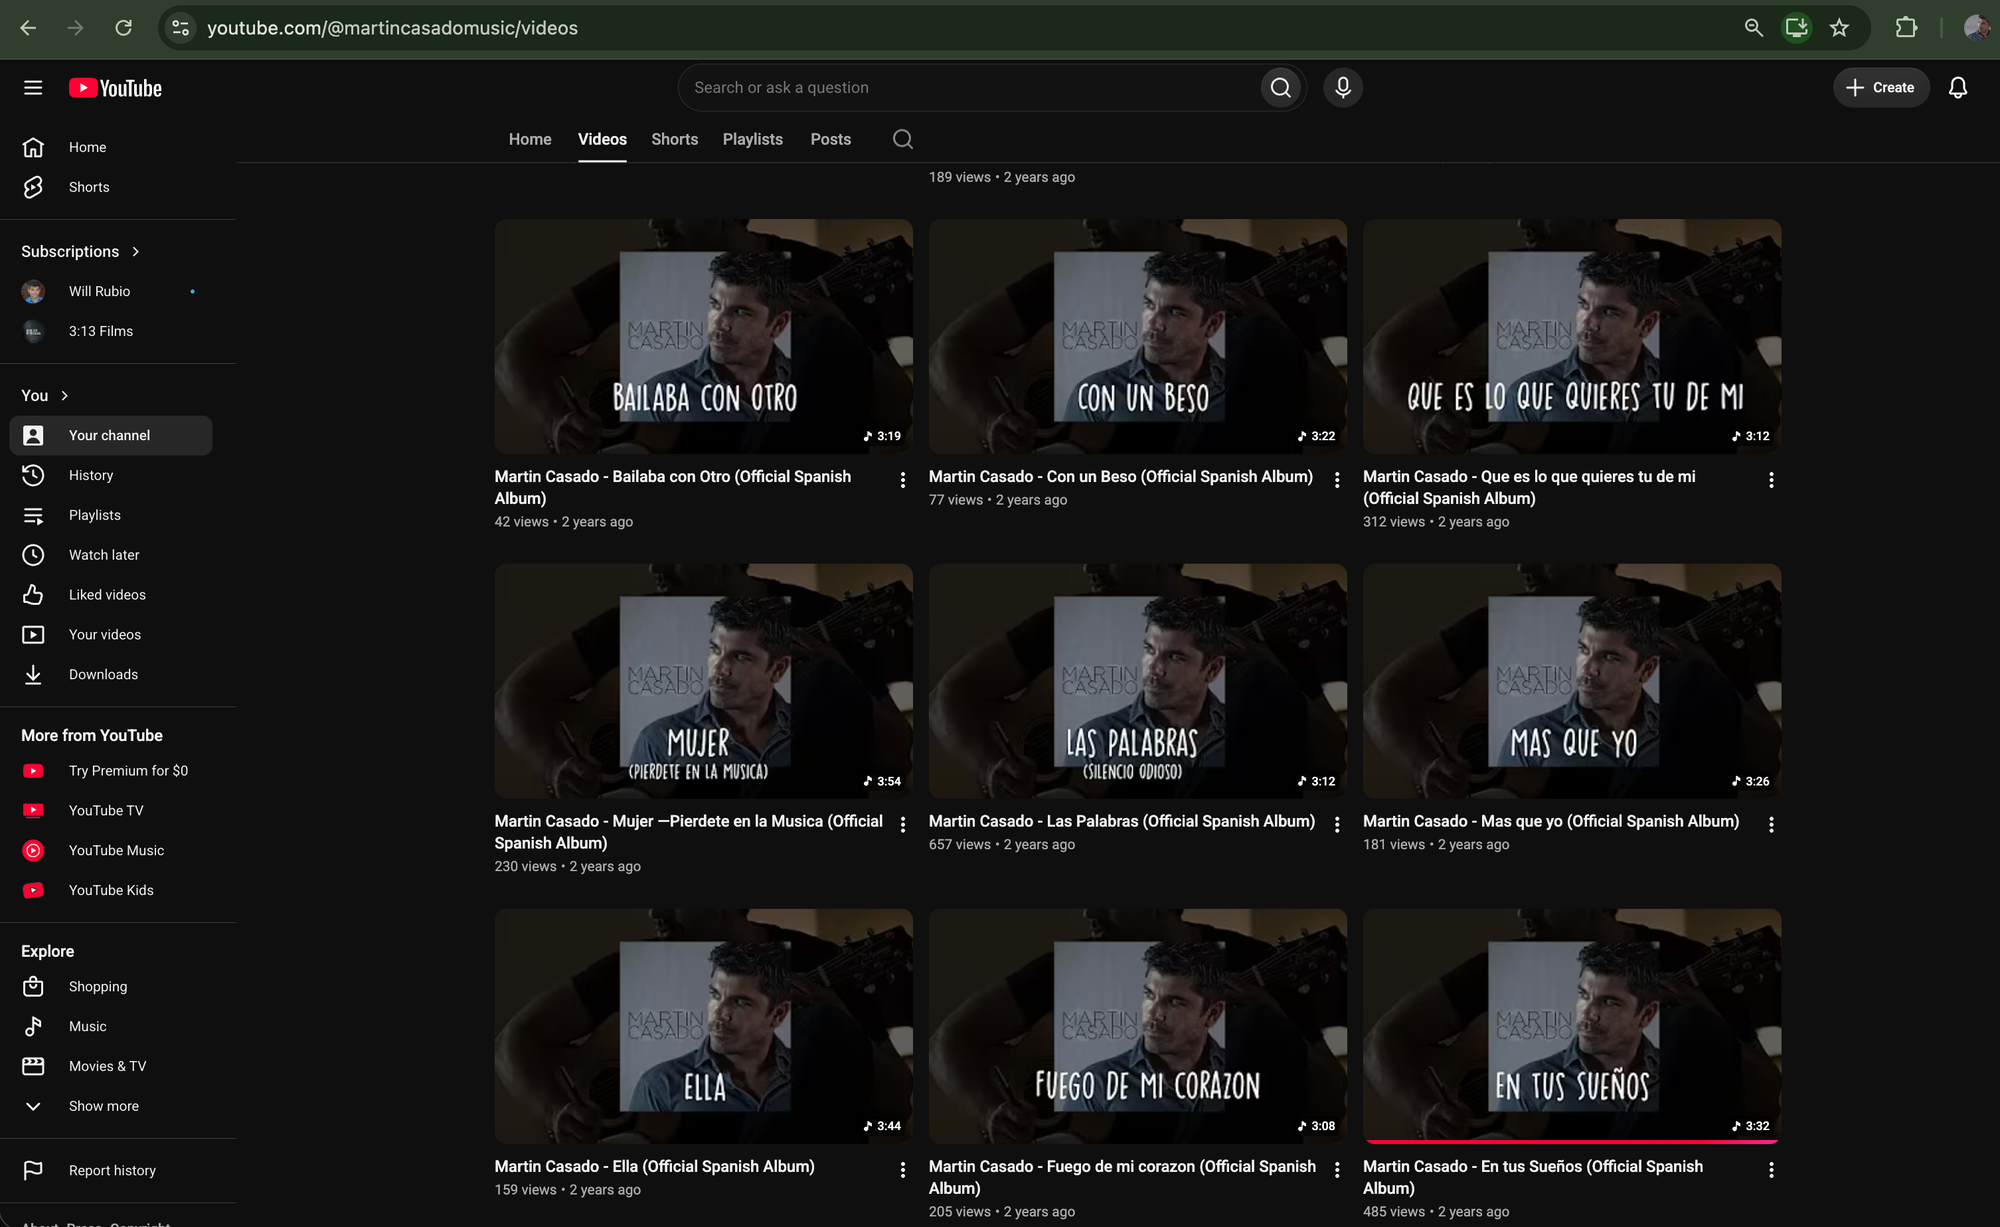
Task: Open Watch later list
Action: (111, 555)
